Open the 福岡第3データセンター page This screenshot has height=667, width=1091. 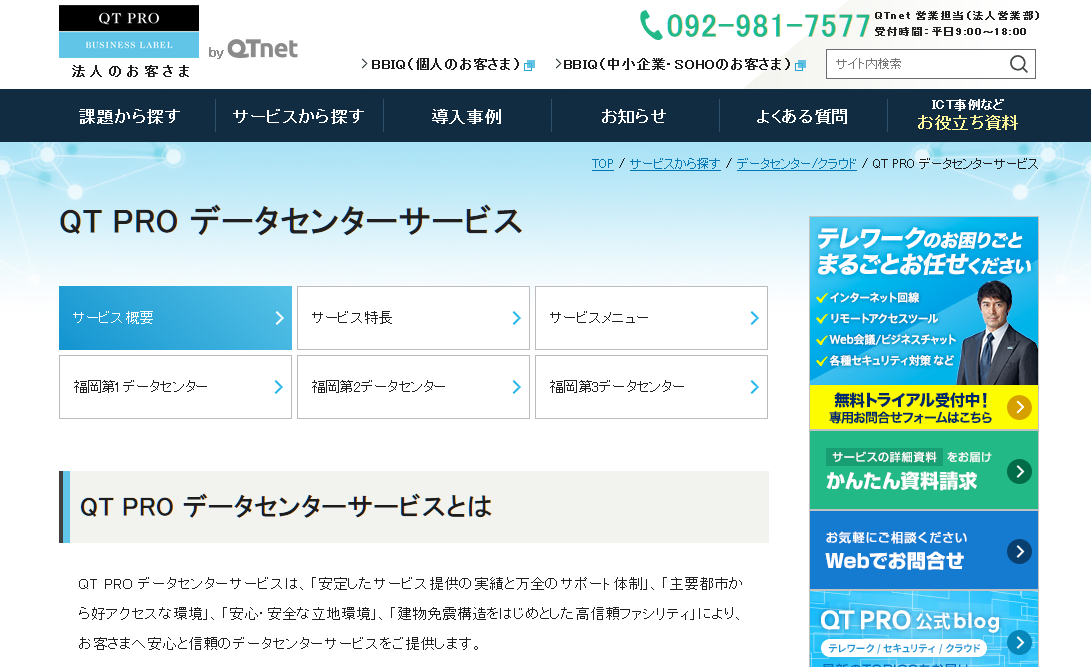pyautogui.click(x=651, y=387)
